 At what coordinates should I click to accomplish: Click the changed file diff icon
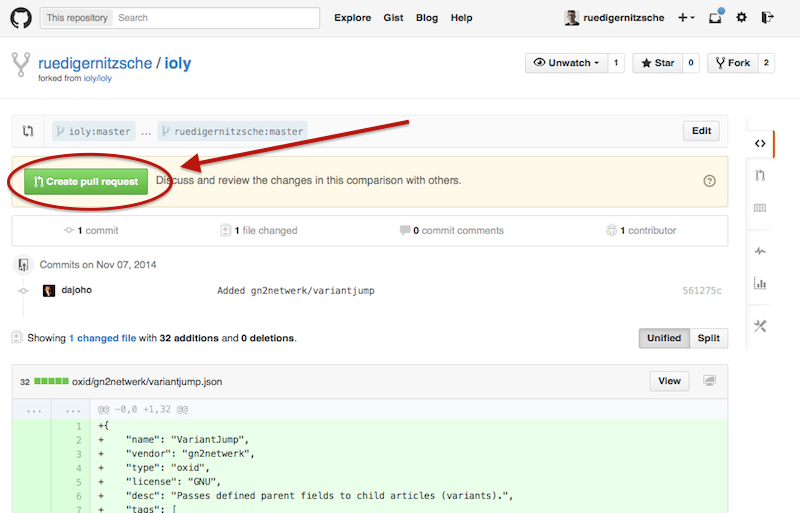(x=17, y=337)
